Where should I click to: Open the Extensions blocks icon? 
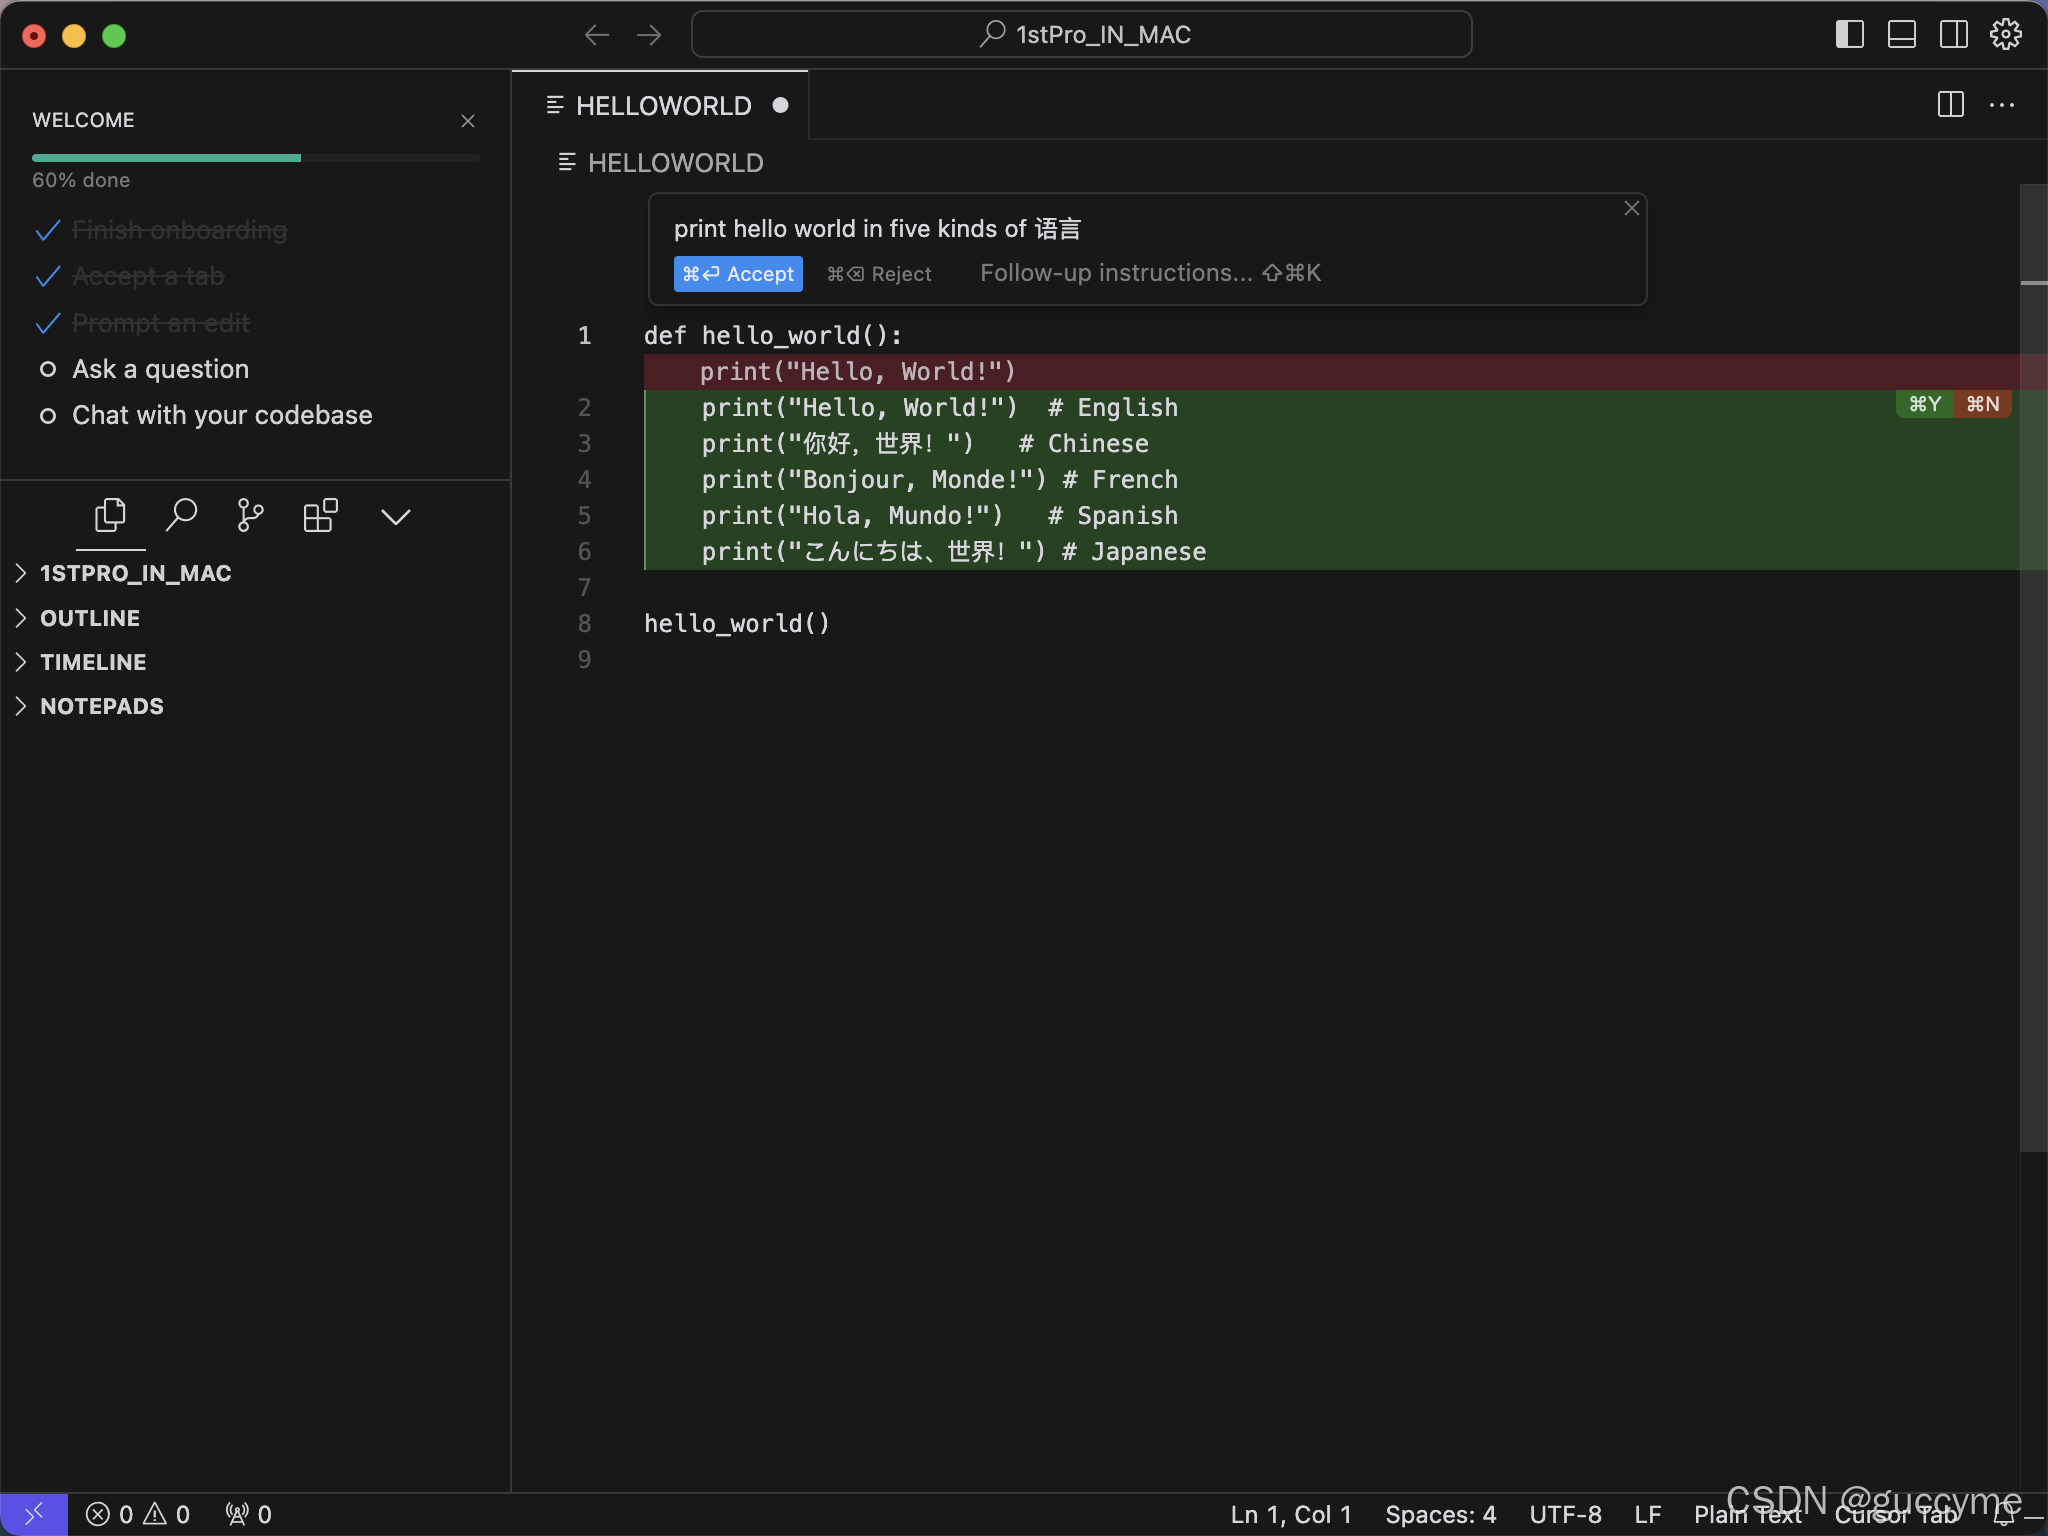point(320,516)
